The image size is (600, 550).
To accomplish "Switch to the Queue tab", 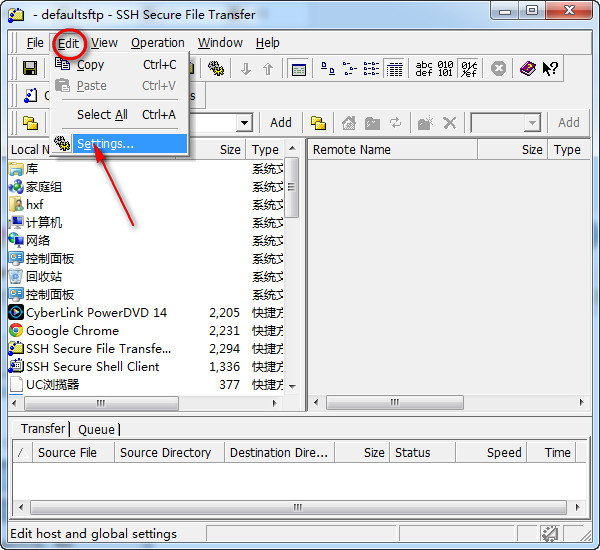I will tap(96, 429).
